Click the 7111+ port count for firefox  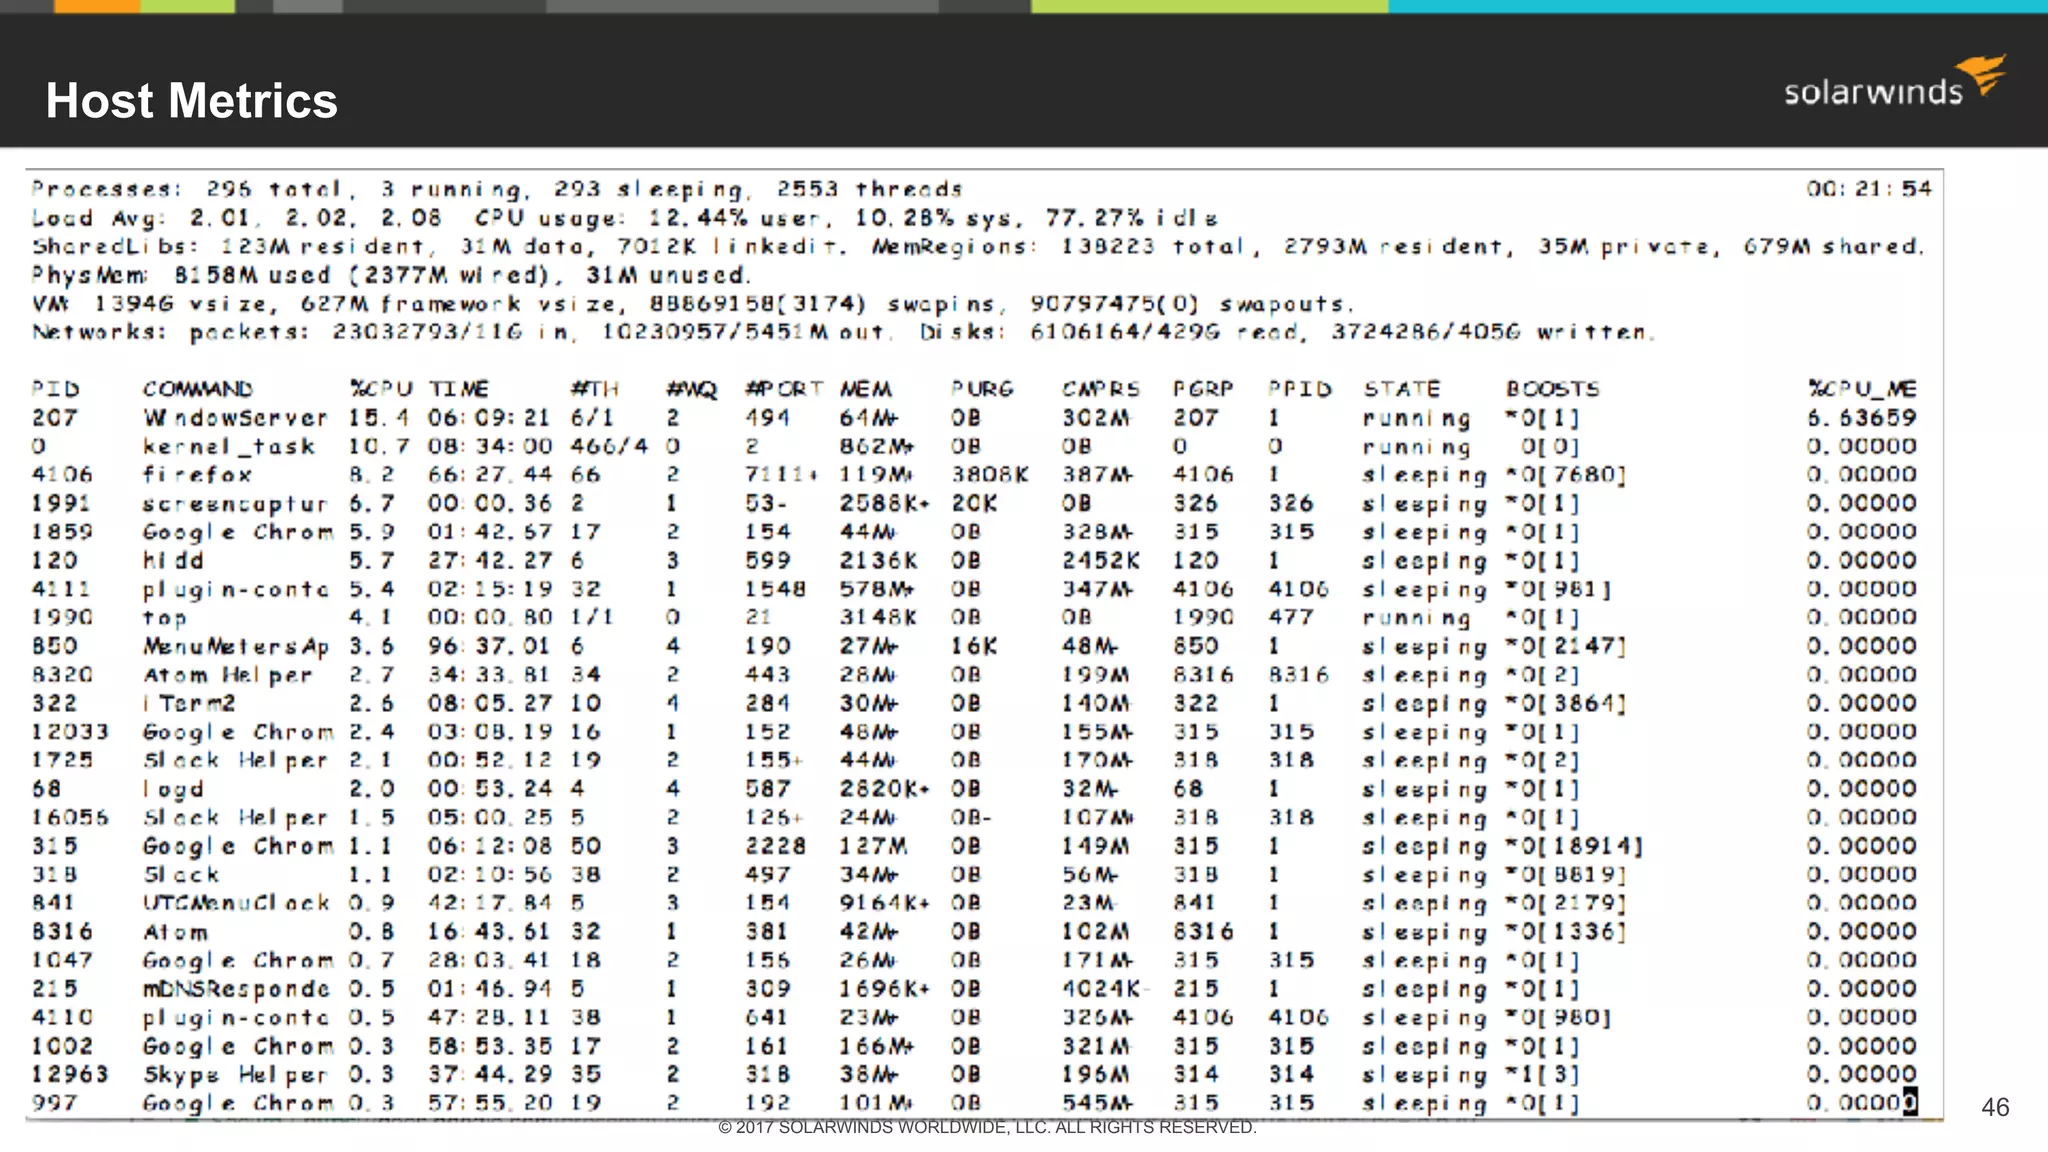782,475
